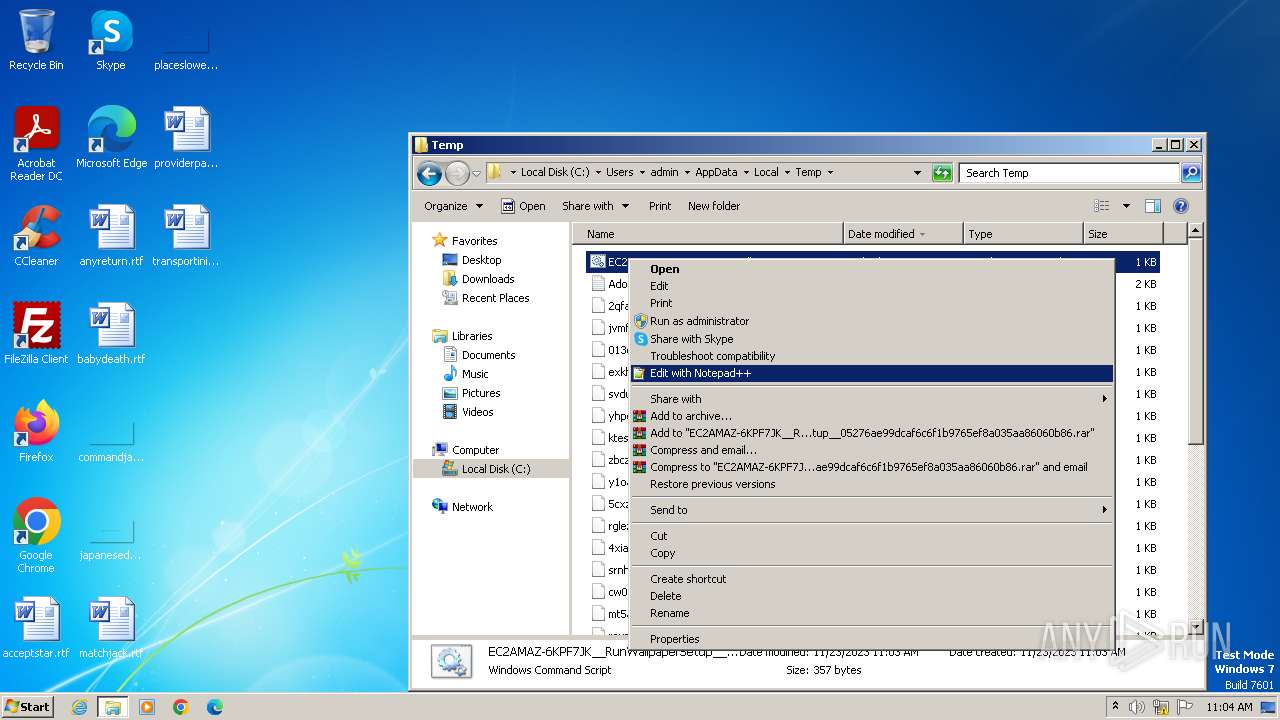This screenshot has height=720, width=1280.
Task: Select the babydeath.rtf document icon
Action: (111, 334)
